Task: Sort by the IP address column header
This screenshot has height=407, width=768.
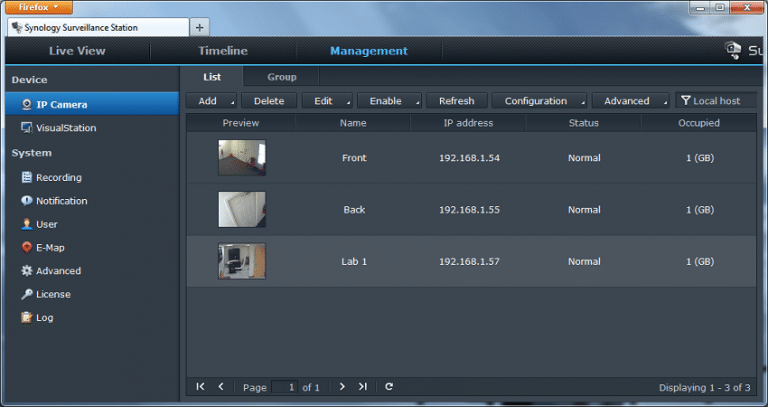Action: tap(468, 123)
